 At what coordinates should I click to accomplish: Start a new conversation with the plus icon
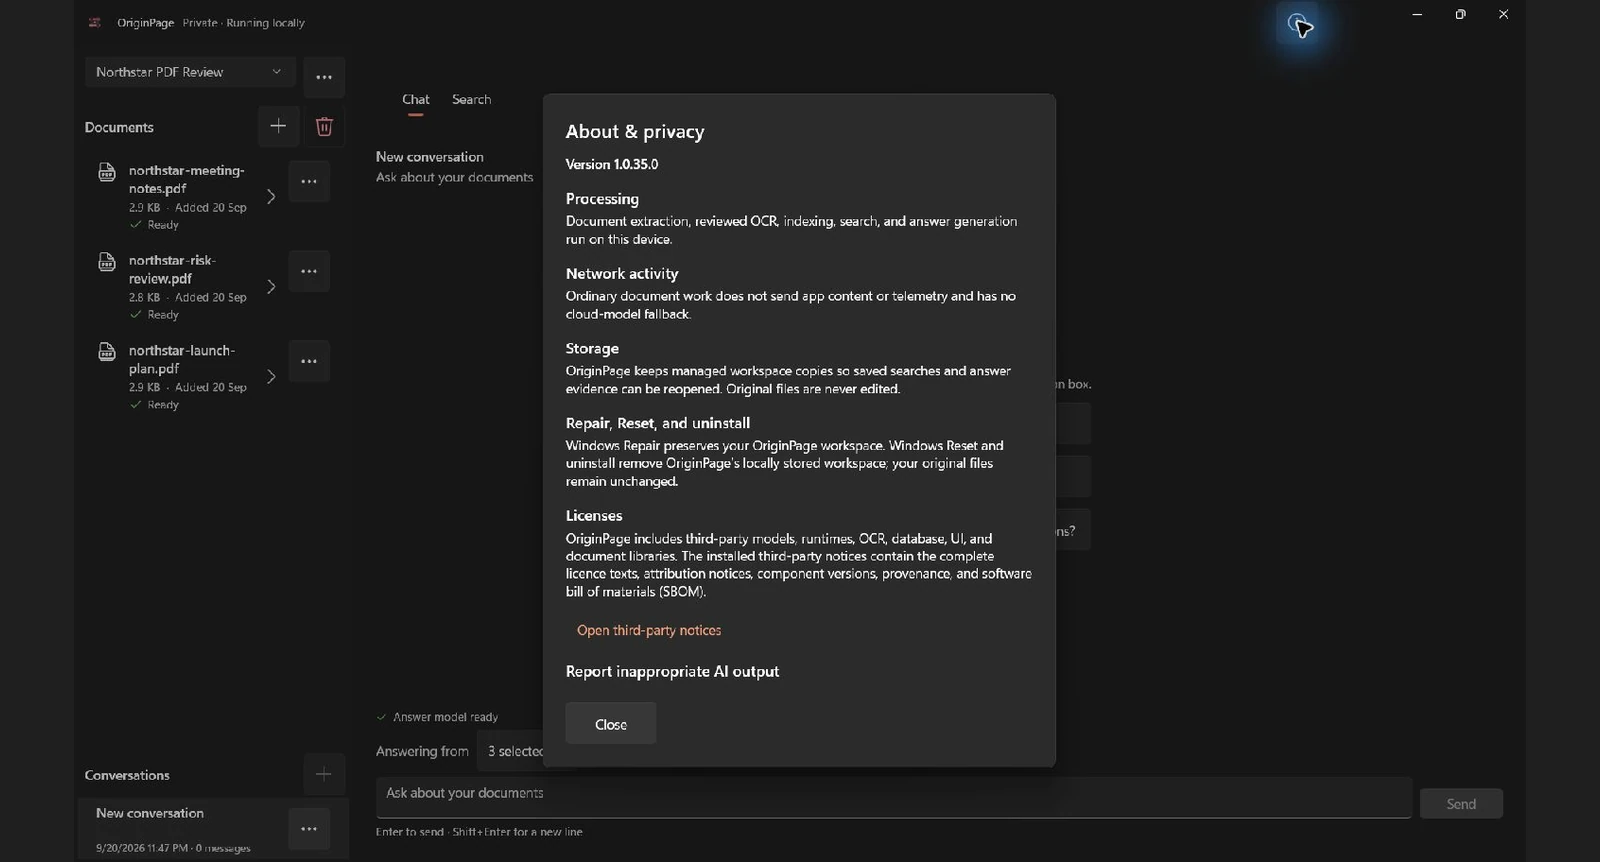click(x=324, y=774)
